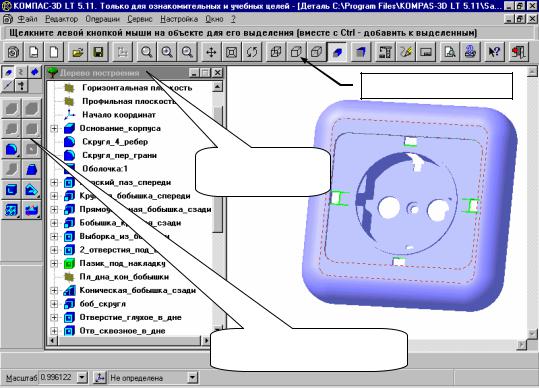Select Профильная плоскость in the tree
This screenshot has width=539, height=388.
129,101
